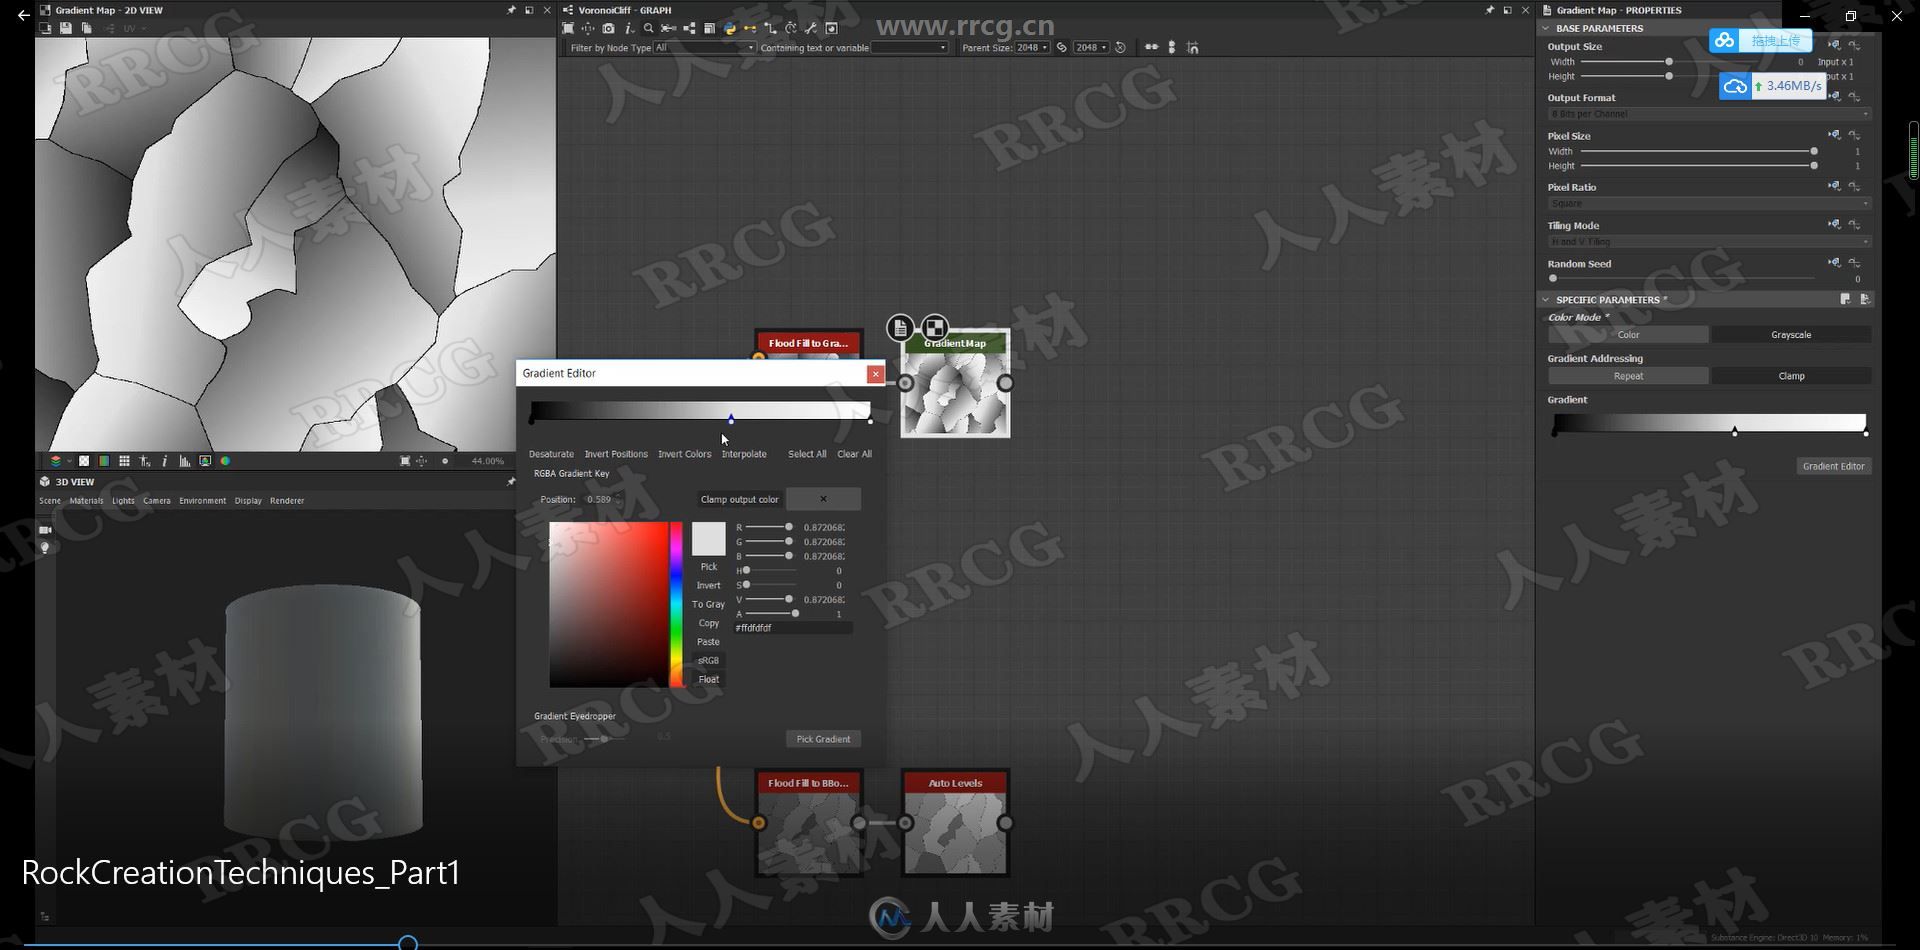Click the back arrow at top left

[23, 15]
